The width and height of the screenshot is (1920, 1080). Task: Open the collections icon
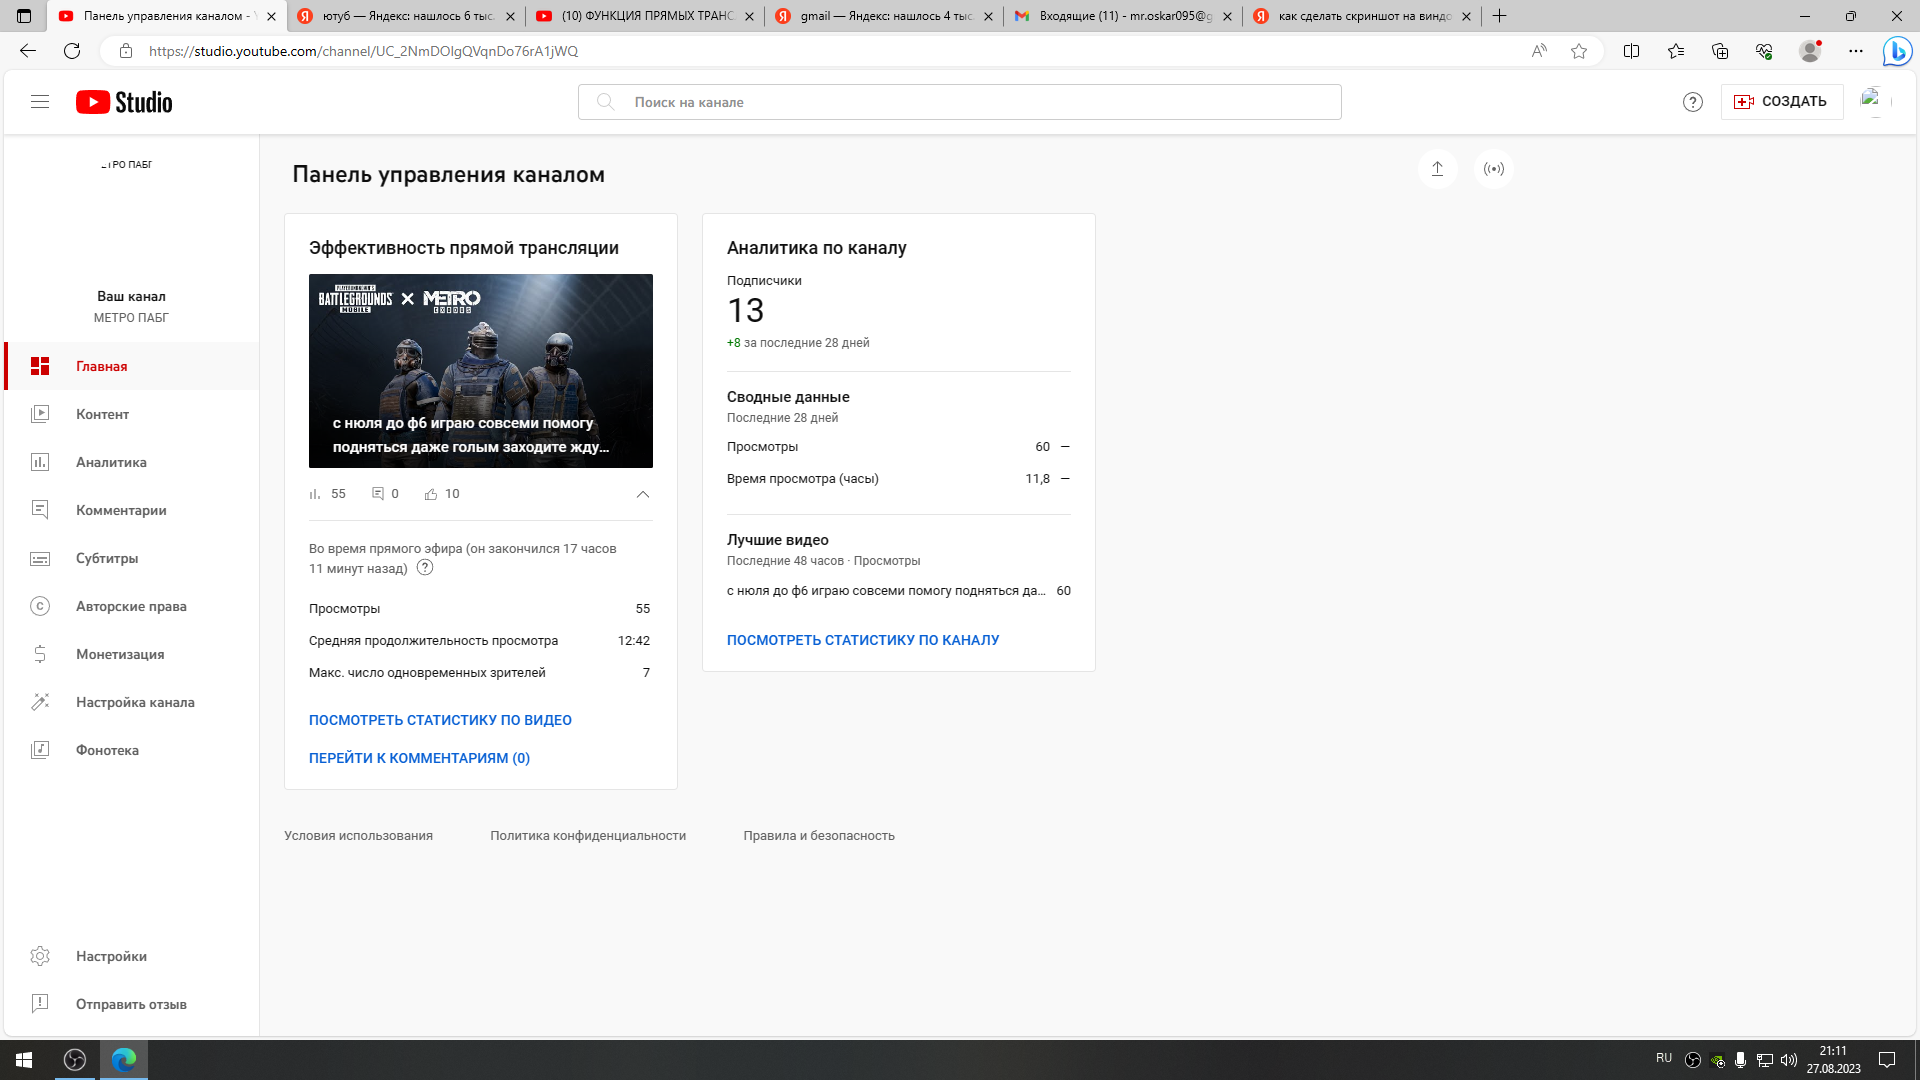tap(1720, 51)
